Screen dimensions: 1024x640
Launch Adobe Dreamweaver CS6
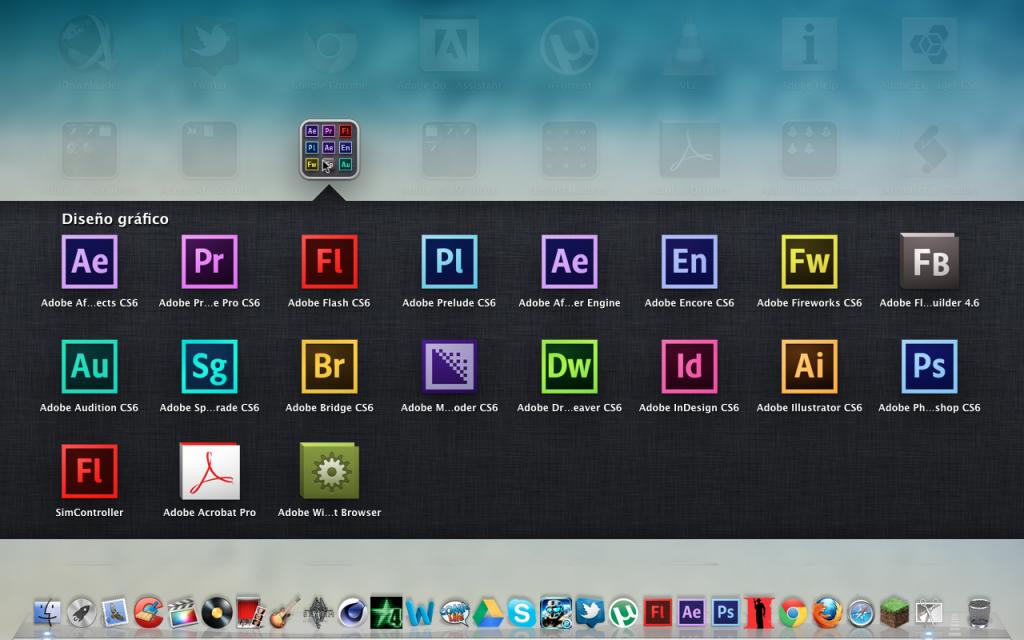(569, 366)
